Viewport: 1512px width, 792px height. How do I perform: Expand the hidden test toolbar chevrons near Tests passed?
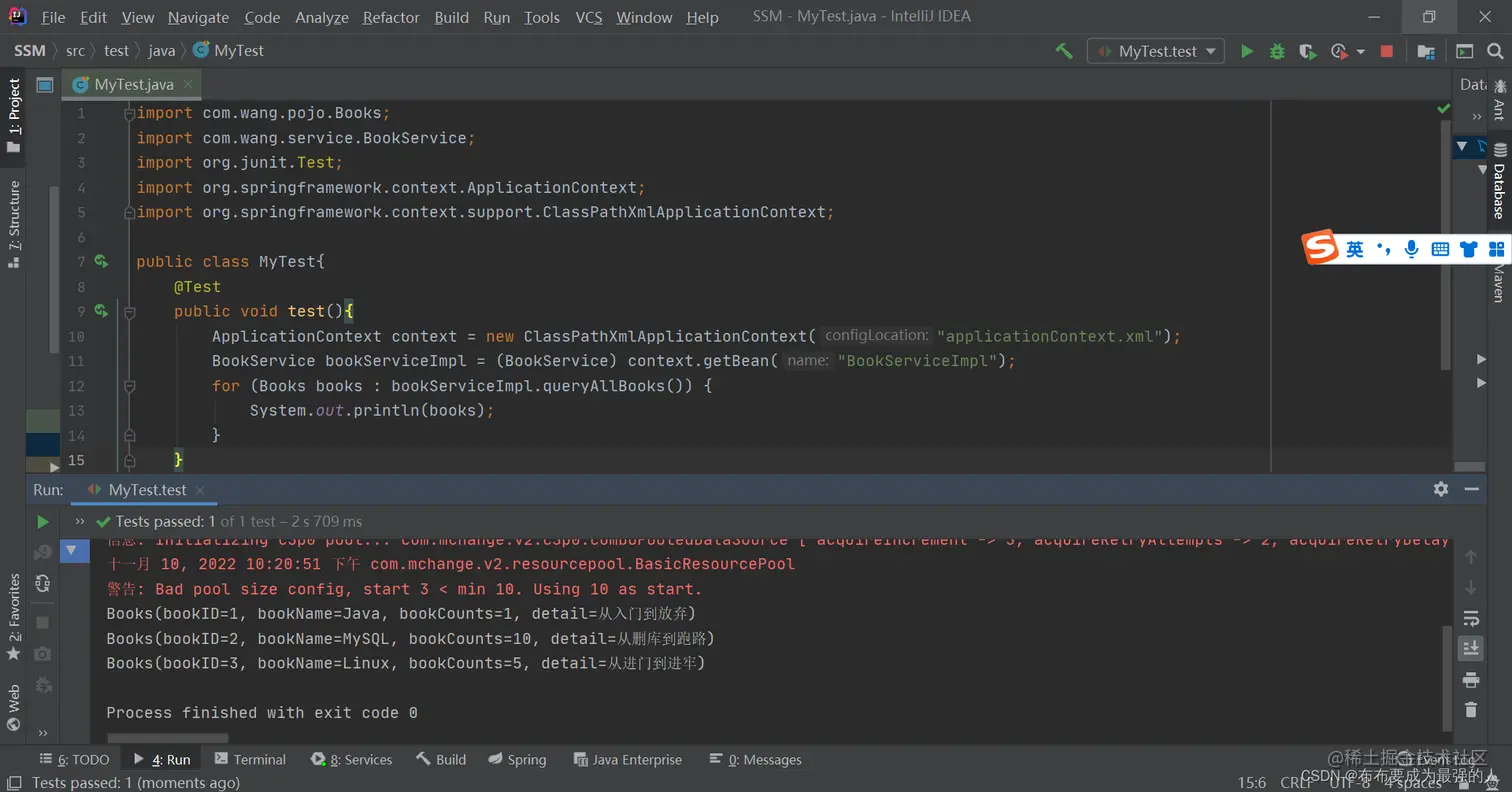(x=79, y=521)
